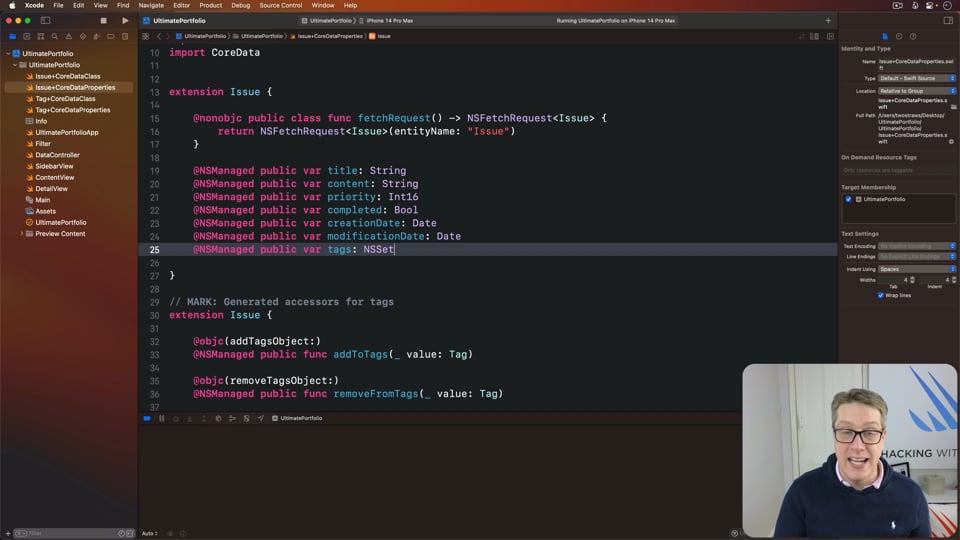This screenshot has width=960, height=540.
Task: Open the Report navigator
Action: pyautogui.click(x=125, y=37)
